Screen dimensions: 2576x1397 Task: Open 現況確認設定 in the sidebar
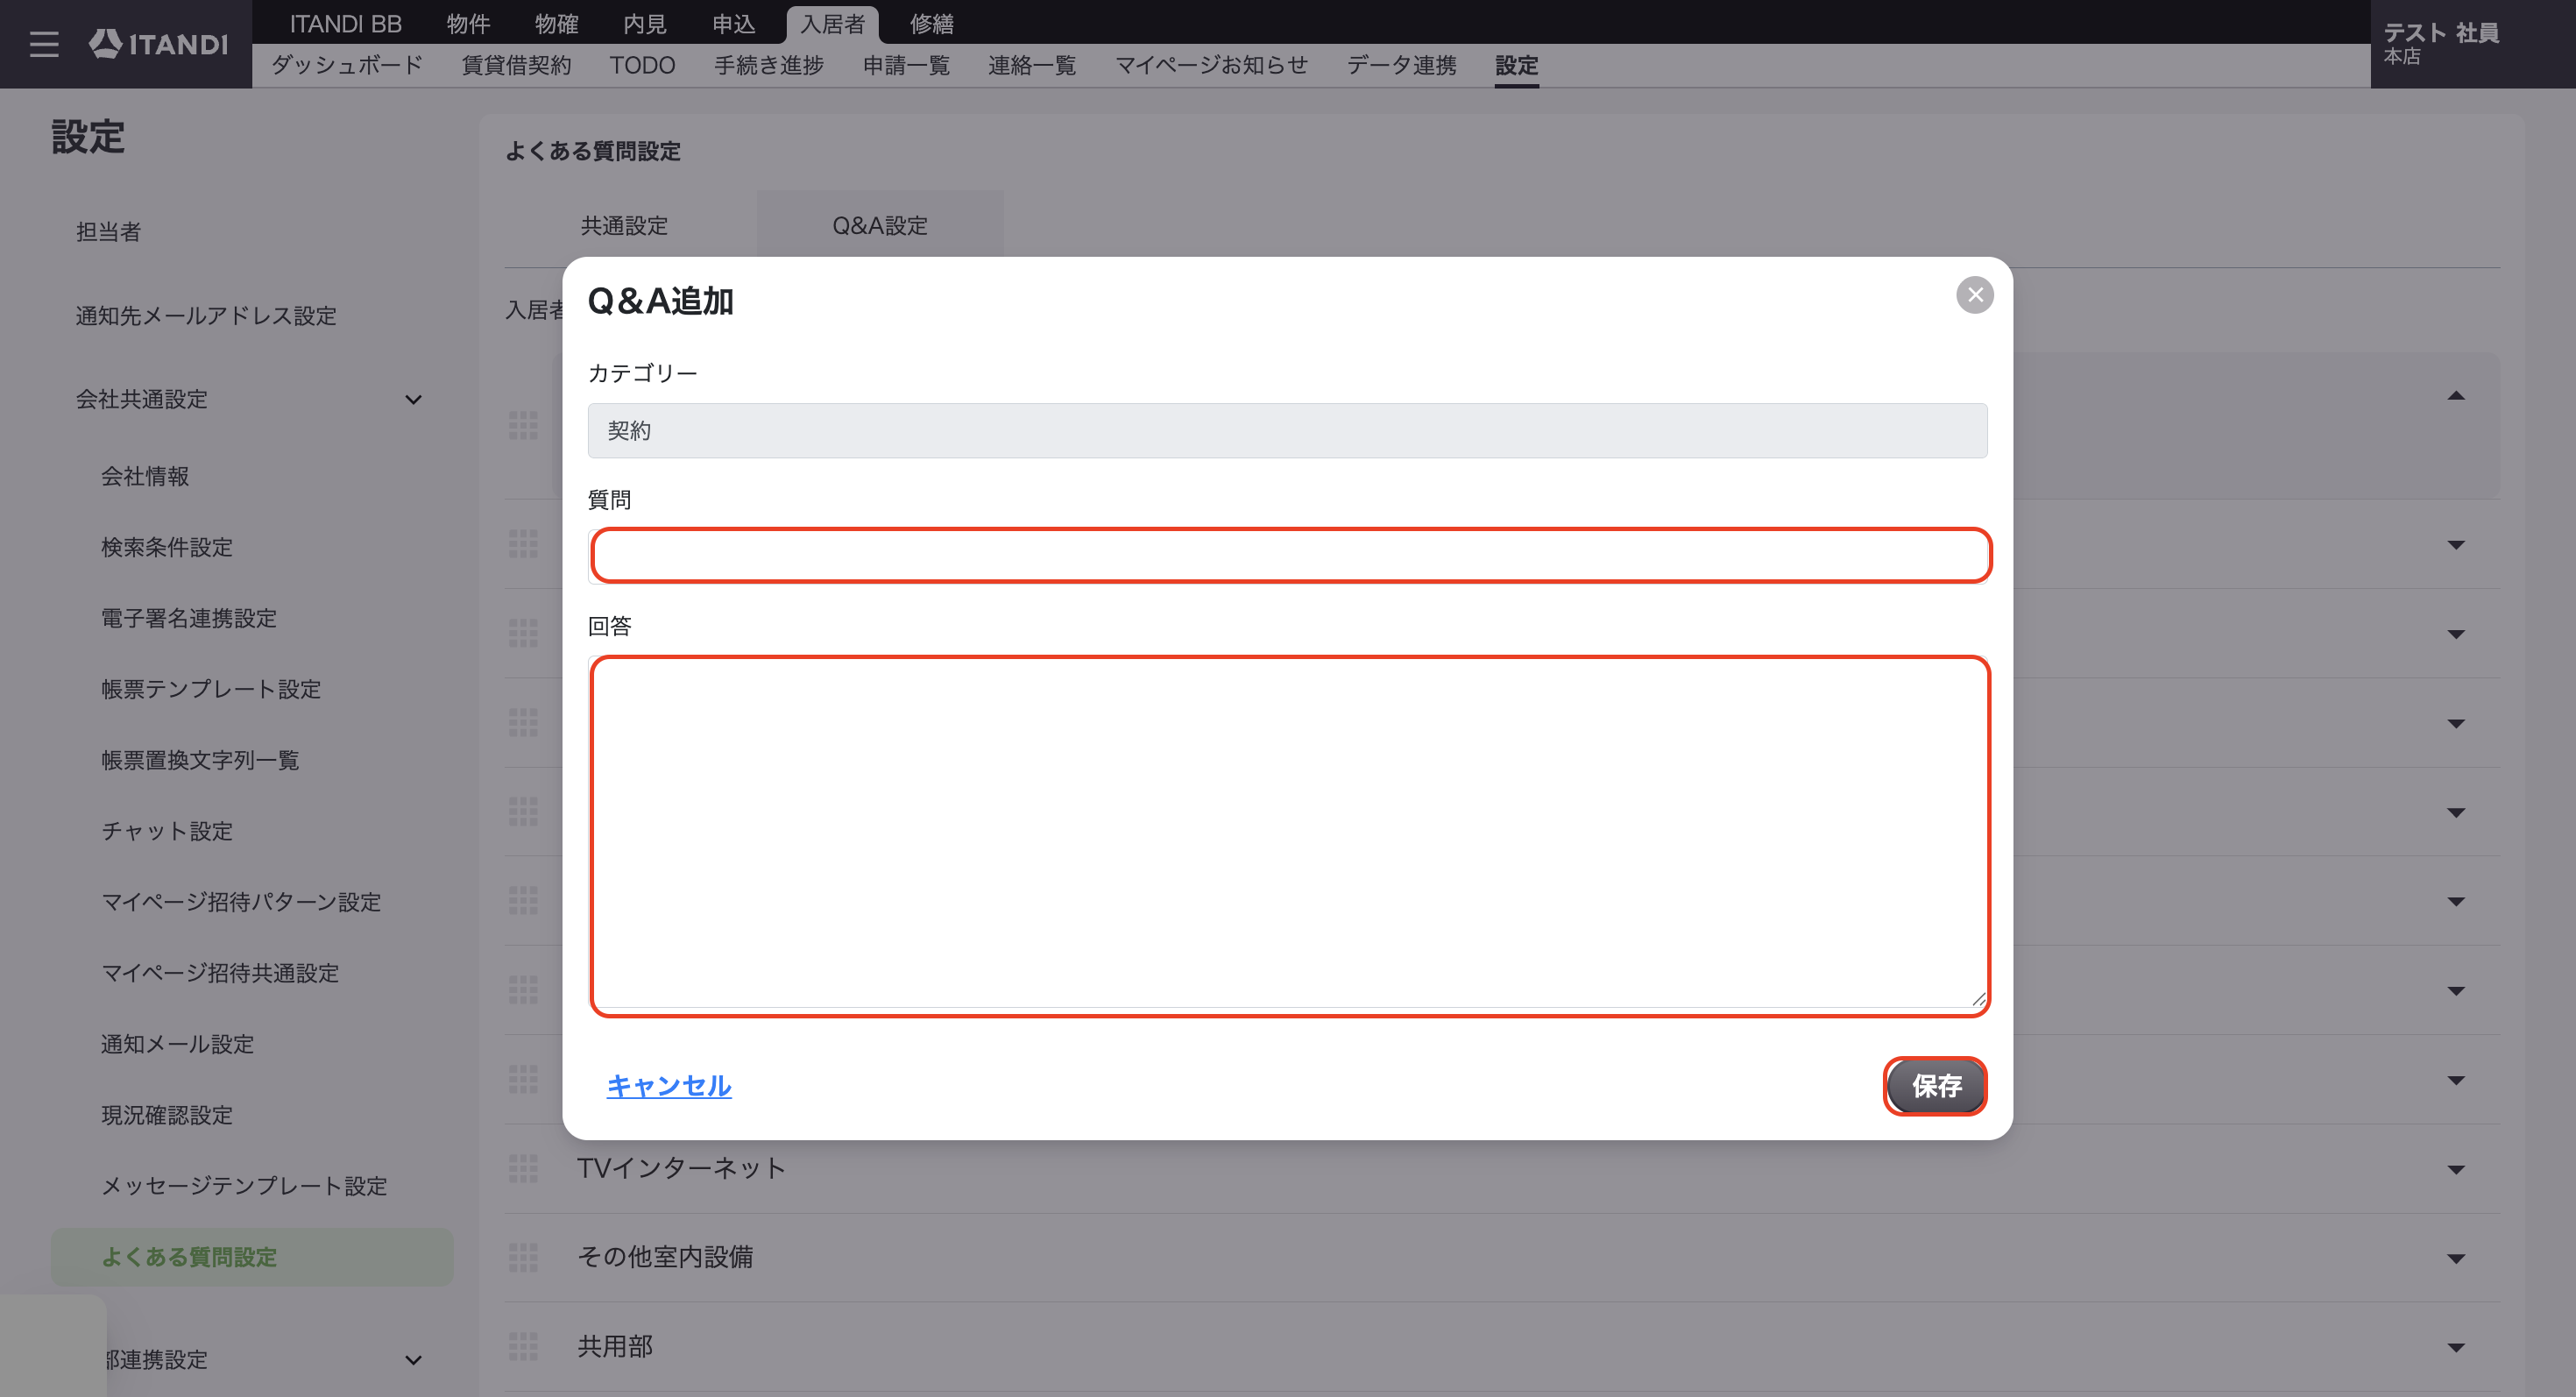tap(167, 1115)
